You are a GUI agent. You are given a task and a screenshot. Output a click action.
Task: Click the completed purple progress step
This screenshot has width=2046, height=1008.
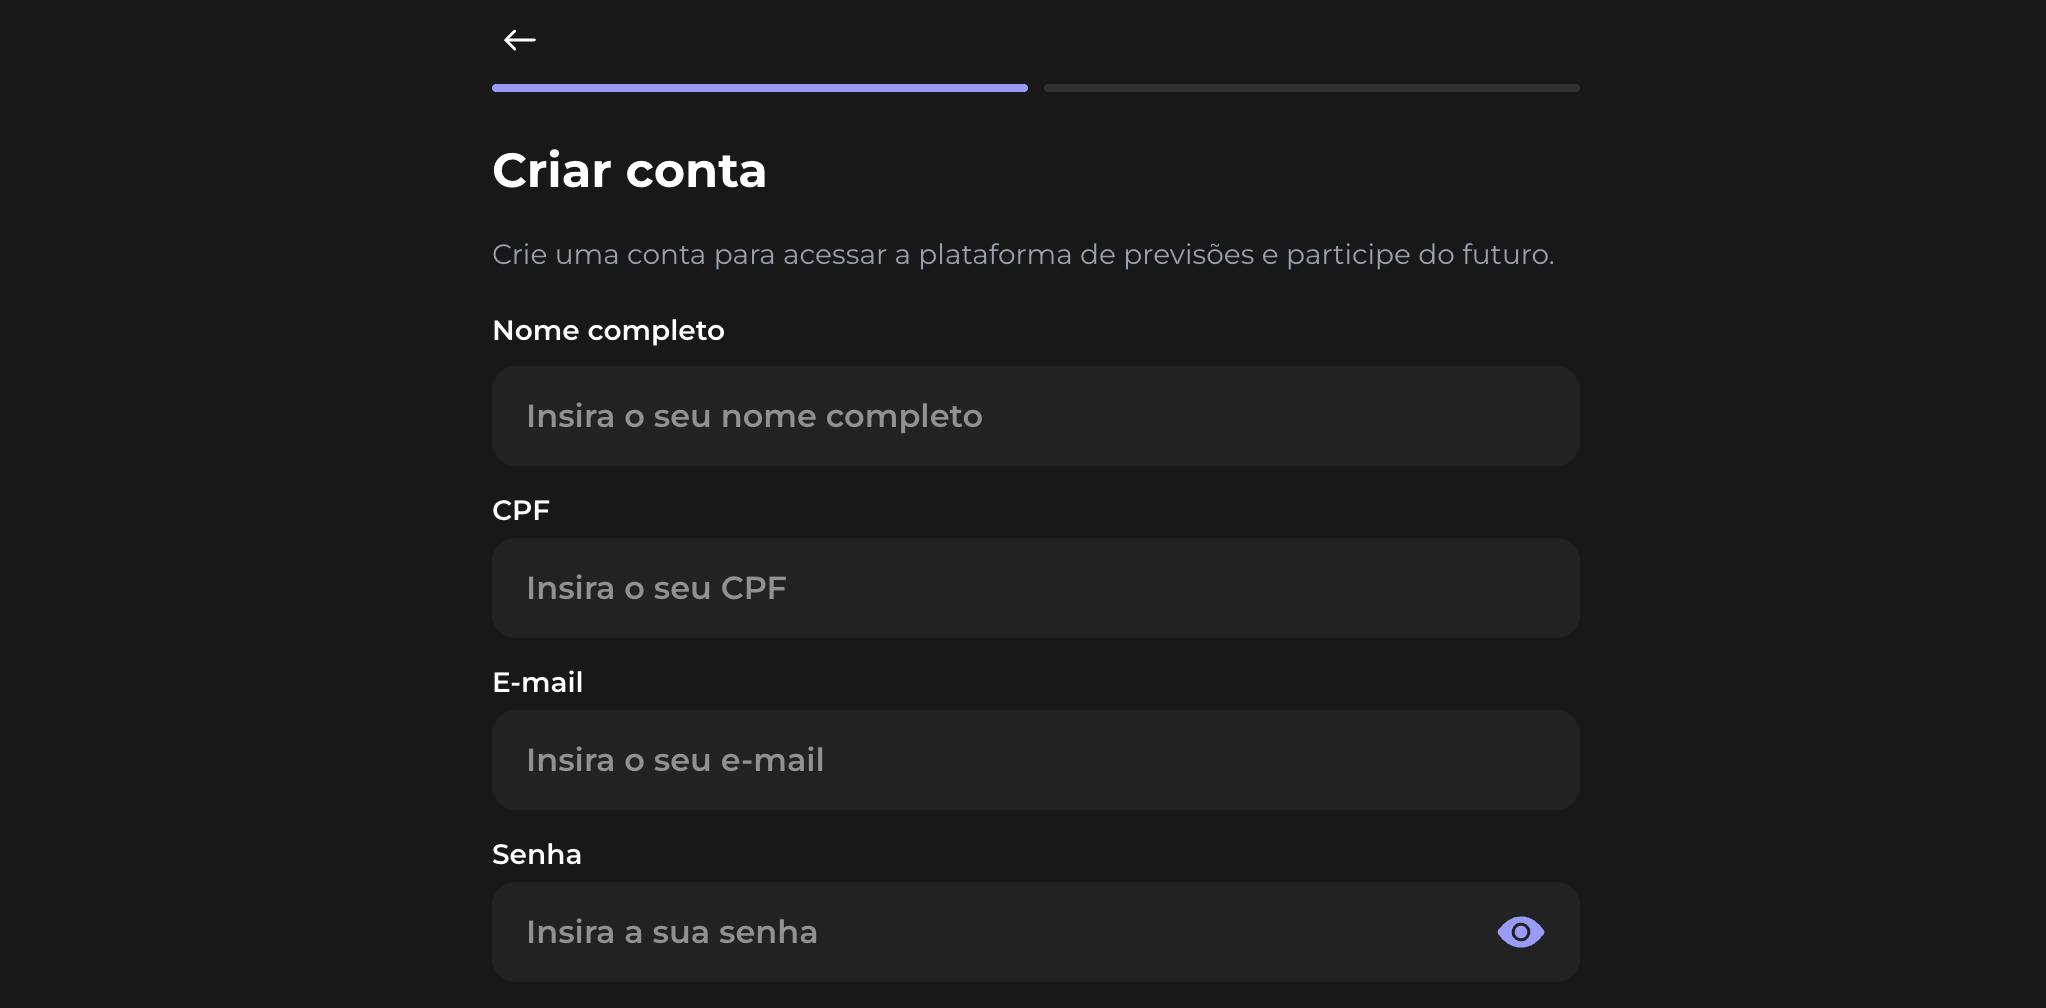760,88
